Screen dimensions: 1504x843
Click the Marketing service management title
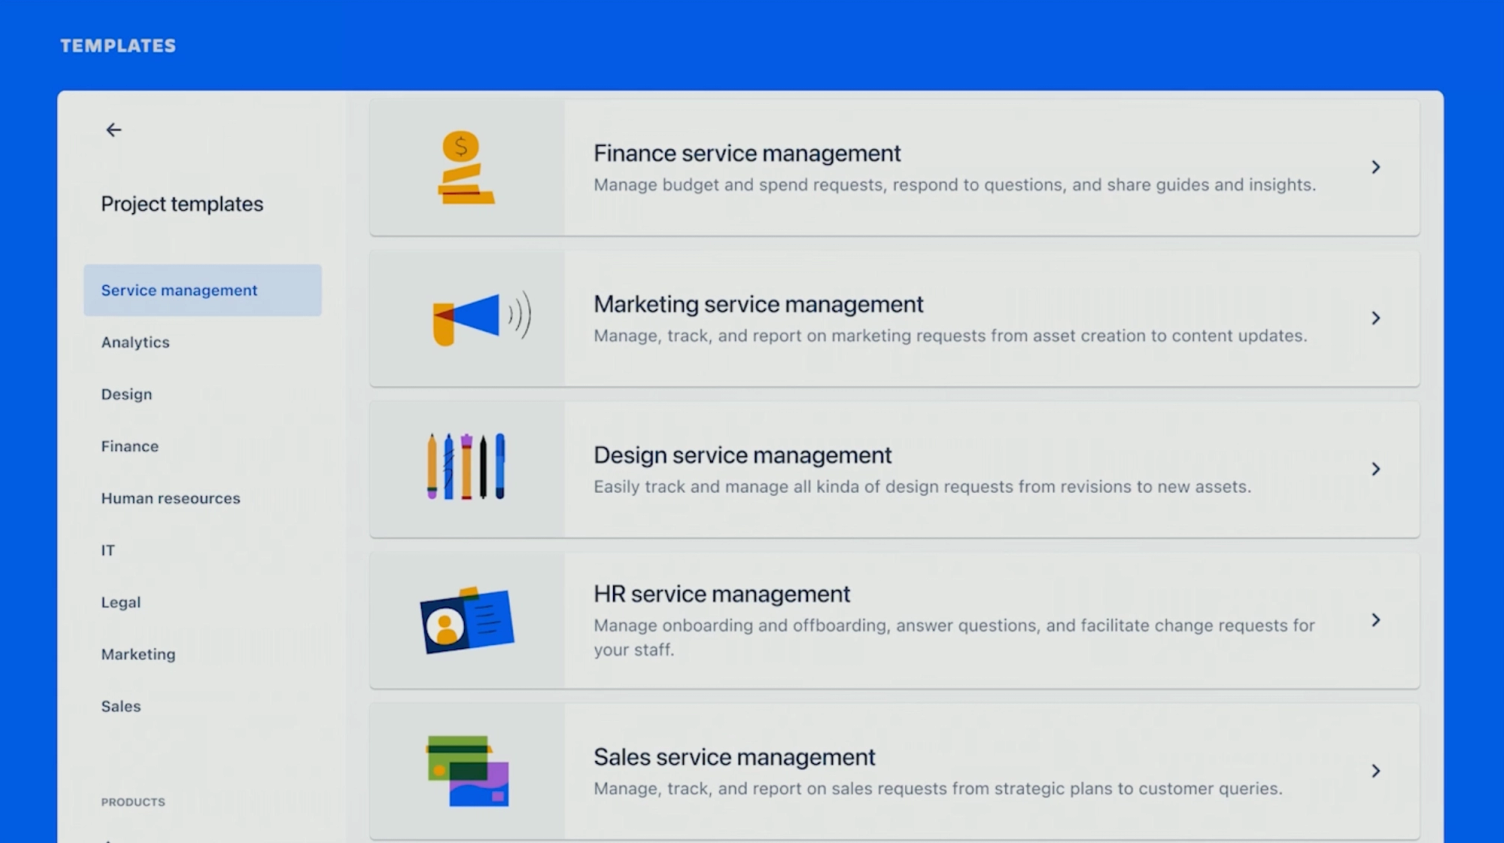coord(758,304)
